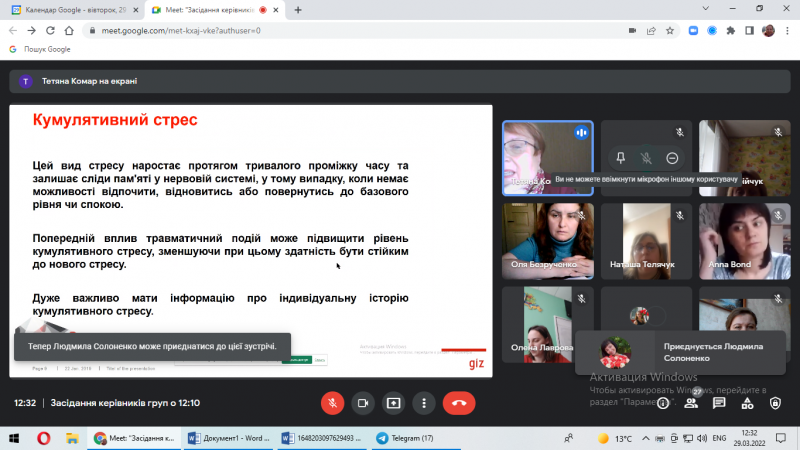Switch to Документ1 Word taskbar window
800x450 pixels.
[229, 438]
